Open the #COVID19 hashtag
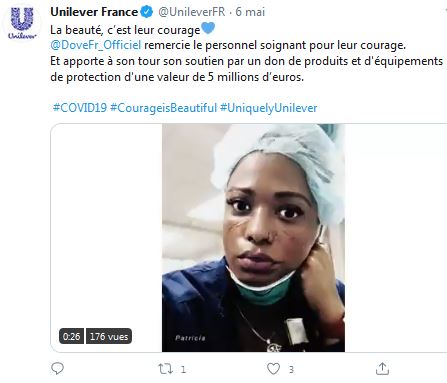 [x=80, y=108]
